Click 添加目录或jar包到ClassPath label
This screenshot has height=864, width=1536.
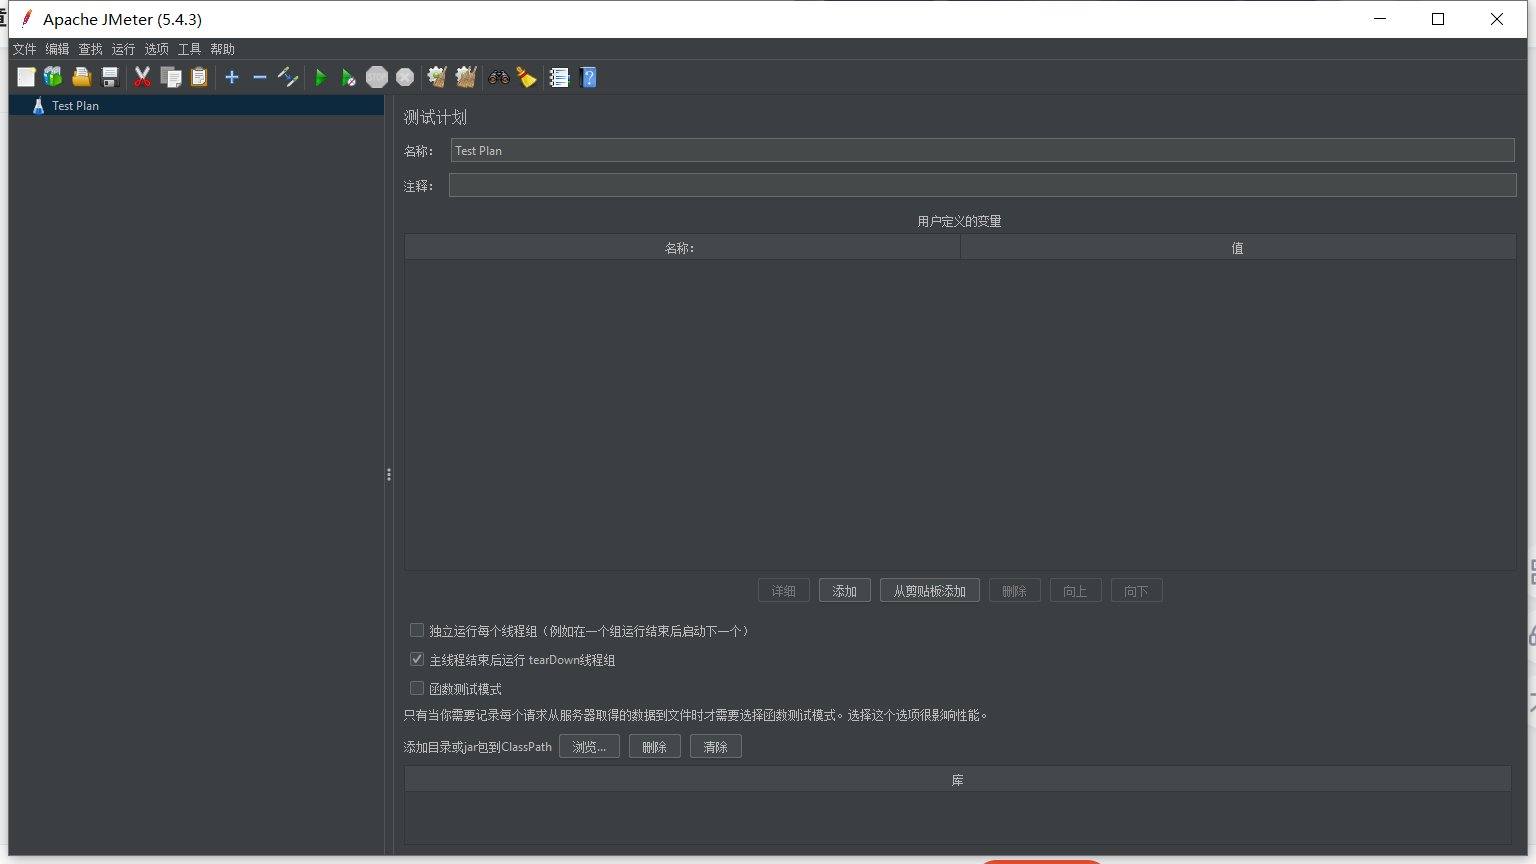click(x=477, y=747)
